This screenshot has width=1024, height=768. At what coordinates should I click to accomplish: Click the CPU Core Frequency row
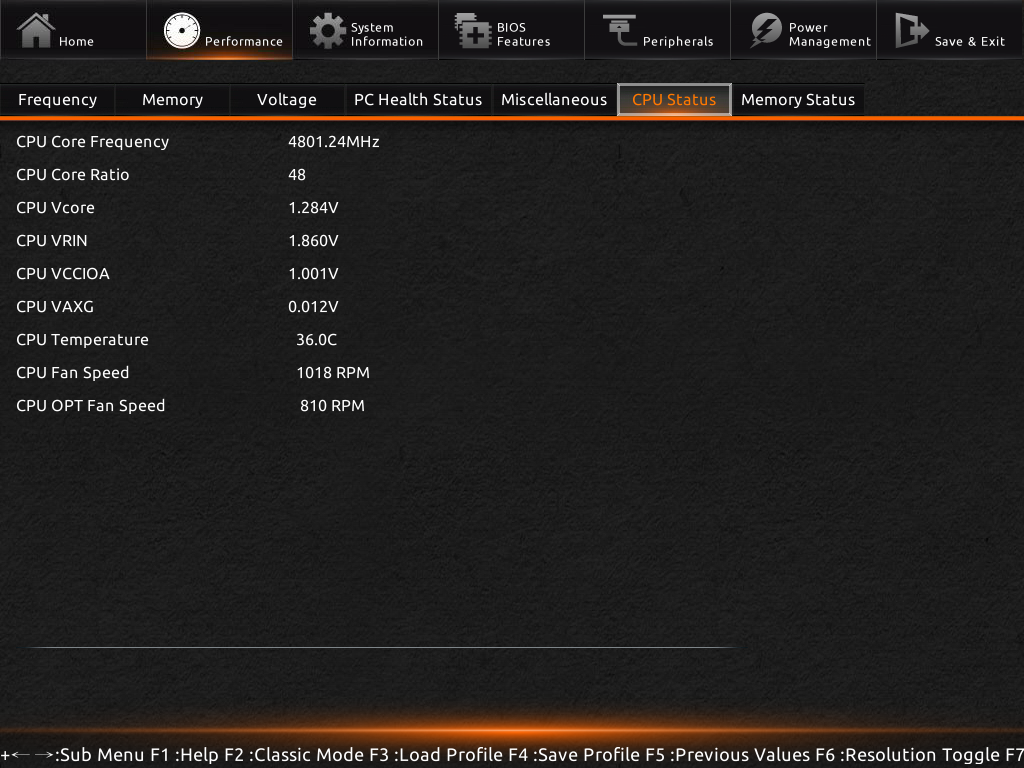(93, 142)
